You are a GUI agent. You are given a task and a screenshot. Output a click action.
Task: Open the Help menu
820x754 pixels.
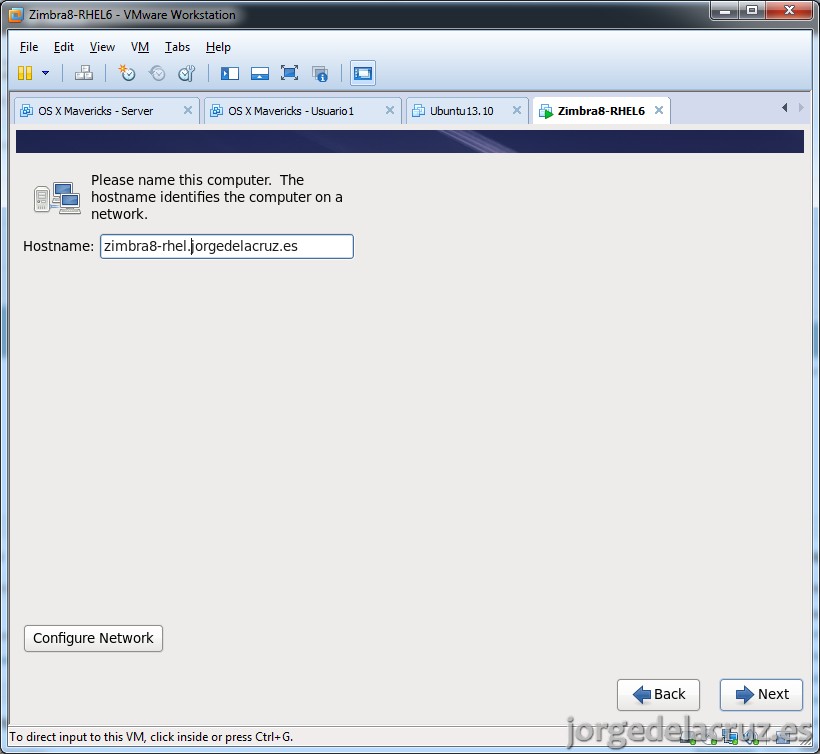218,47
